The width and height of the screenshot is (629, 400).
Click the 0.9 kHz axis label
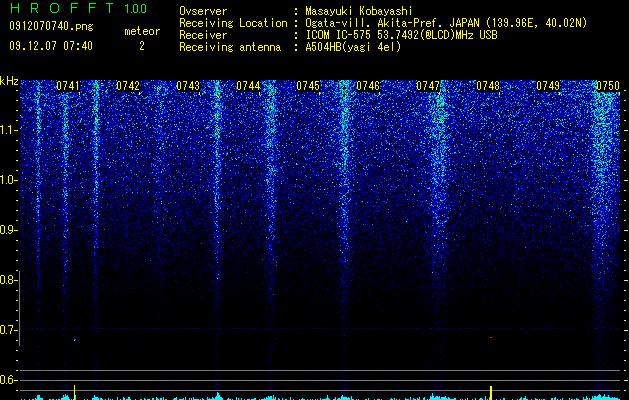pyautogui.click(x=8, y=230)
